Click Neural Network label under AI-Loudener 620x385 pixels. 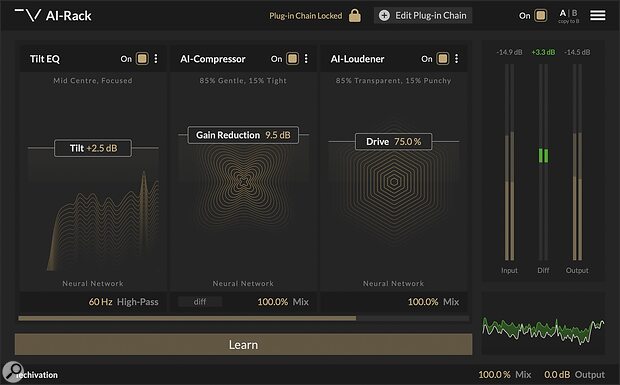(393, 283)
